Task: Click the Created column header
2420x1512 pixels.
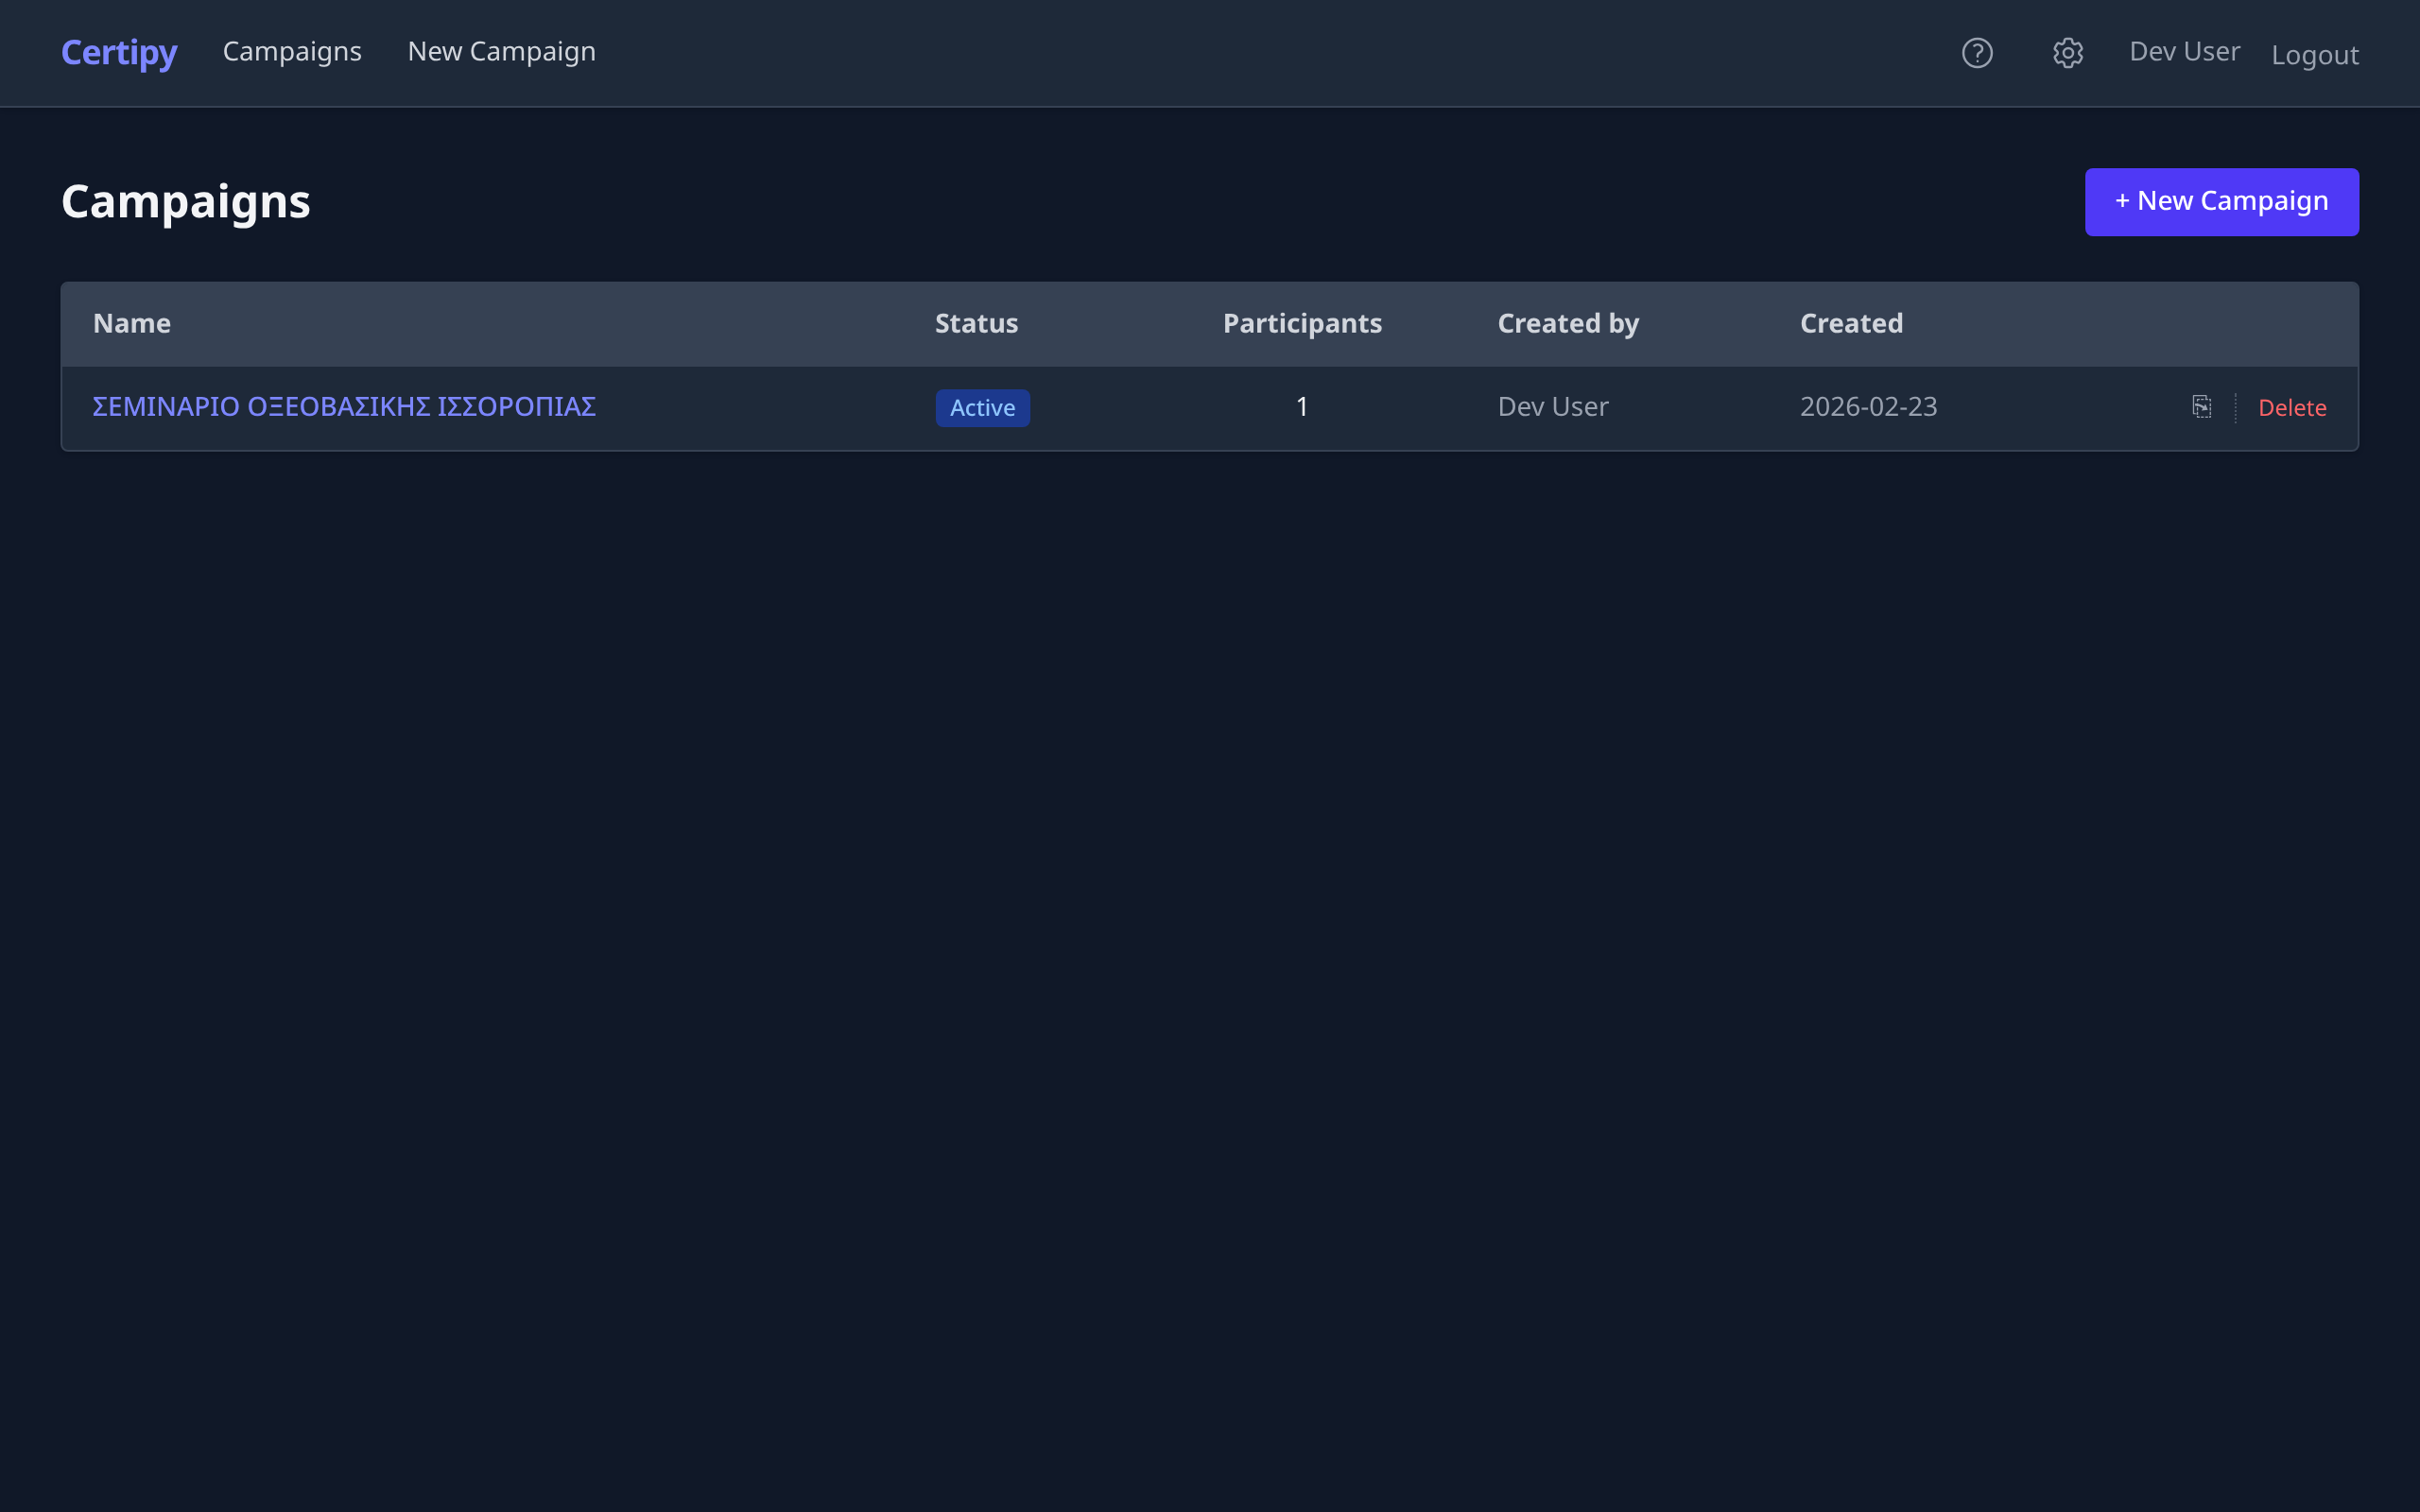Action: (1851, 323)
